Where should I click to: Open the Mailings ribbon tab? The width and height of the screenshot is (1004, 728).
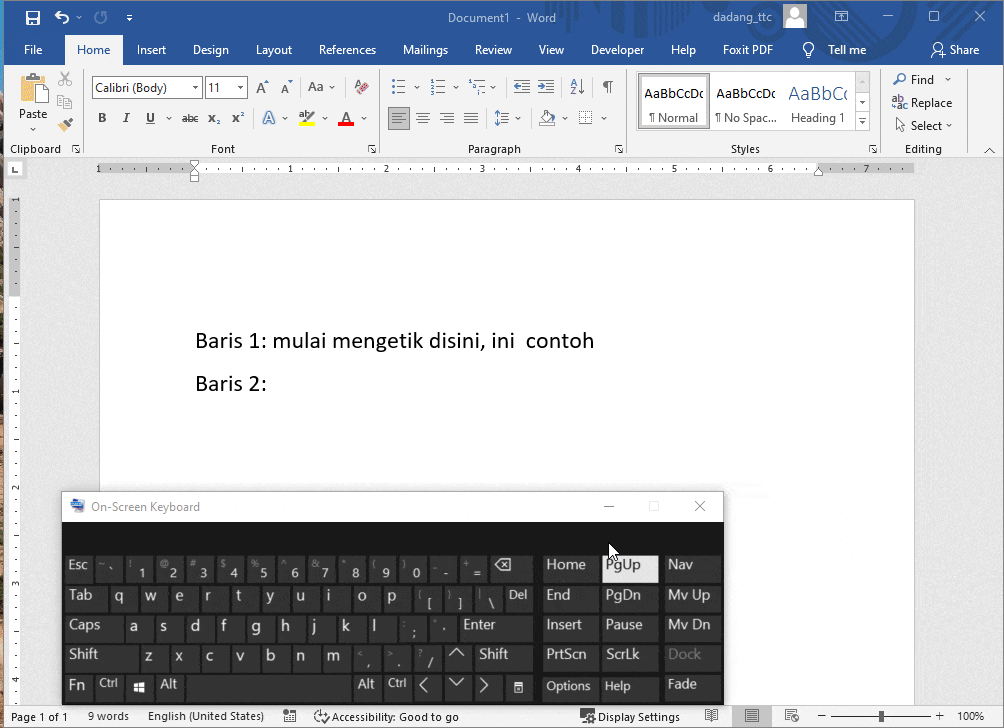pyautogui.click(x=425, y=49)
